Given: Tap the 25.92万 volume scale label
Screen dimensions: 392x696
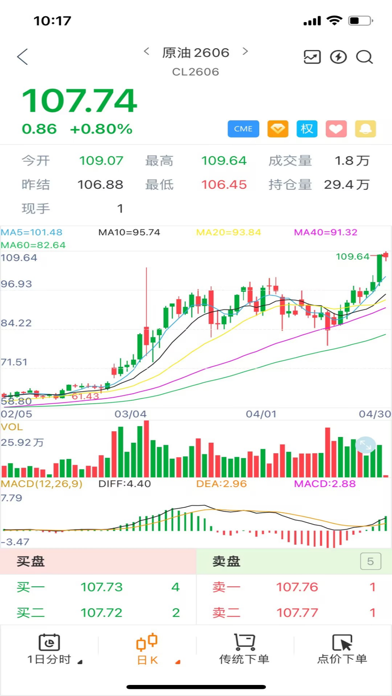Looking at the screenshot, I should click(23, 443).
